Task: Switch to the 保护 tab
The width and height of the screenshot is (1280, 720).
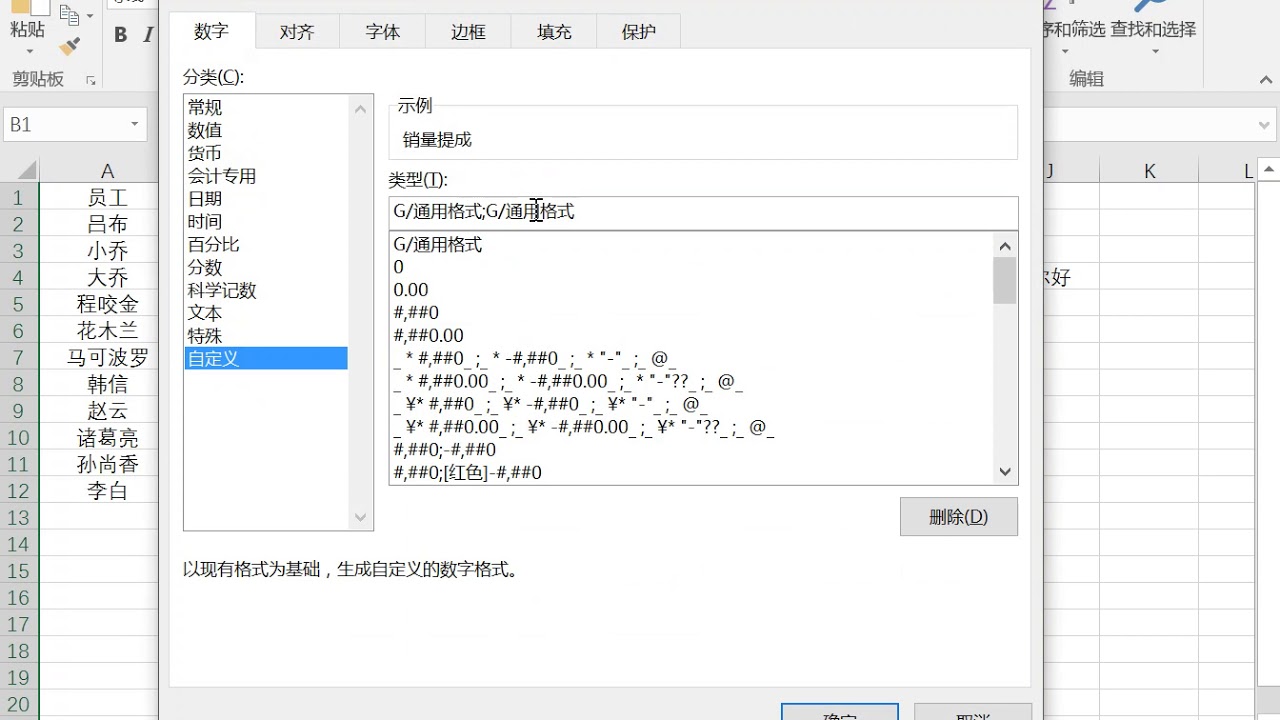Action: point(639,32)
